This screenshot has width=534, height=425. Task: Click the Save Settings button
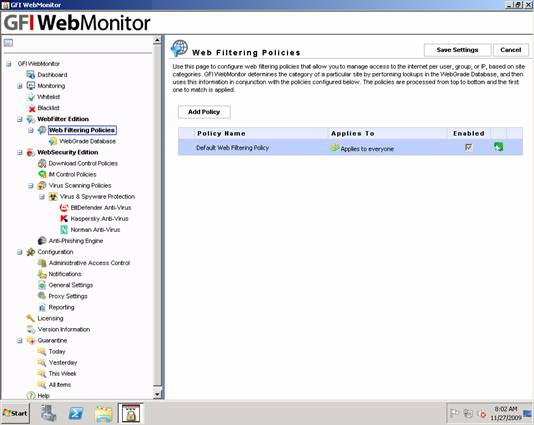[457, 50]
